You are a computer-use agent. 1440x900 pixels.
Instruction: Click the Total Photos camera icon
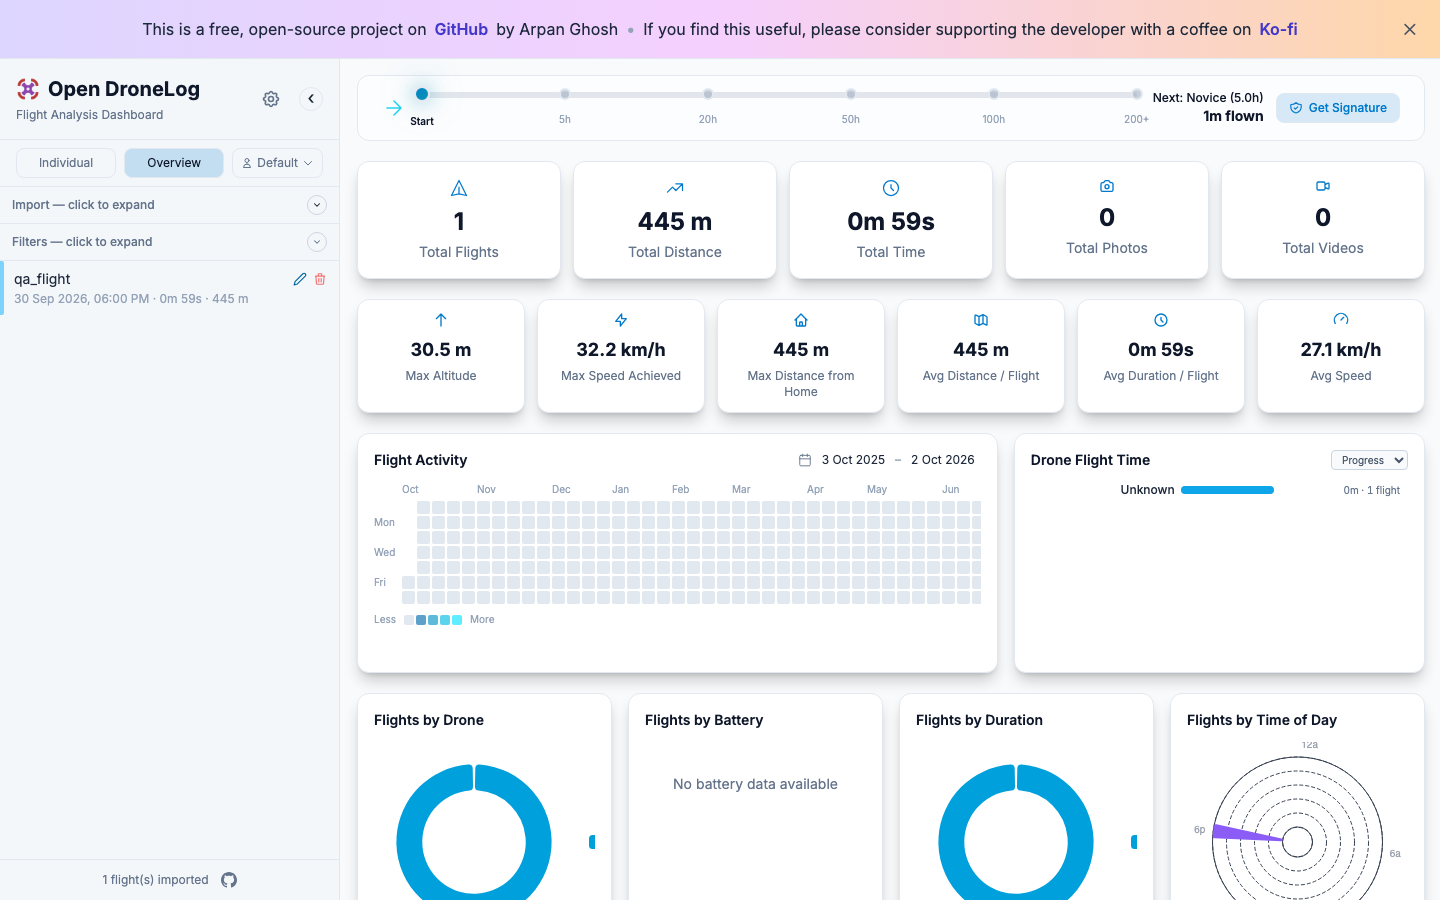click(x=1107, y=186)
